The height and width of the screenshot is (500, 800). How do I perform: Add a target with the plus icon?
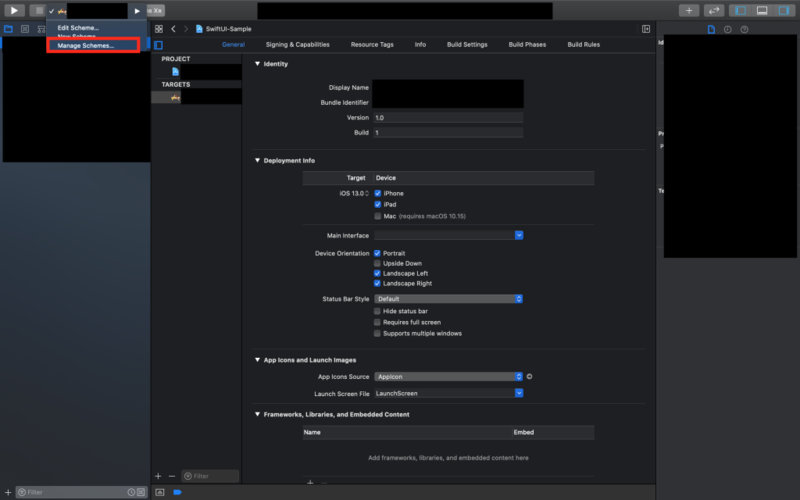(x=158, y=476)
